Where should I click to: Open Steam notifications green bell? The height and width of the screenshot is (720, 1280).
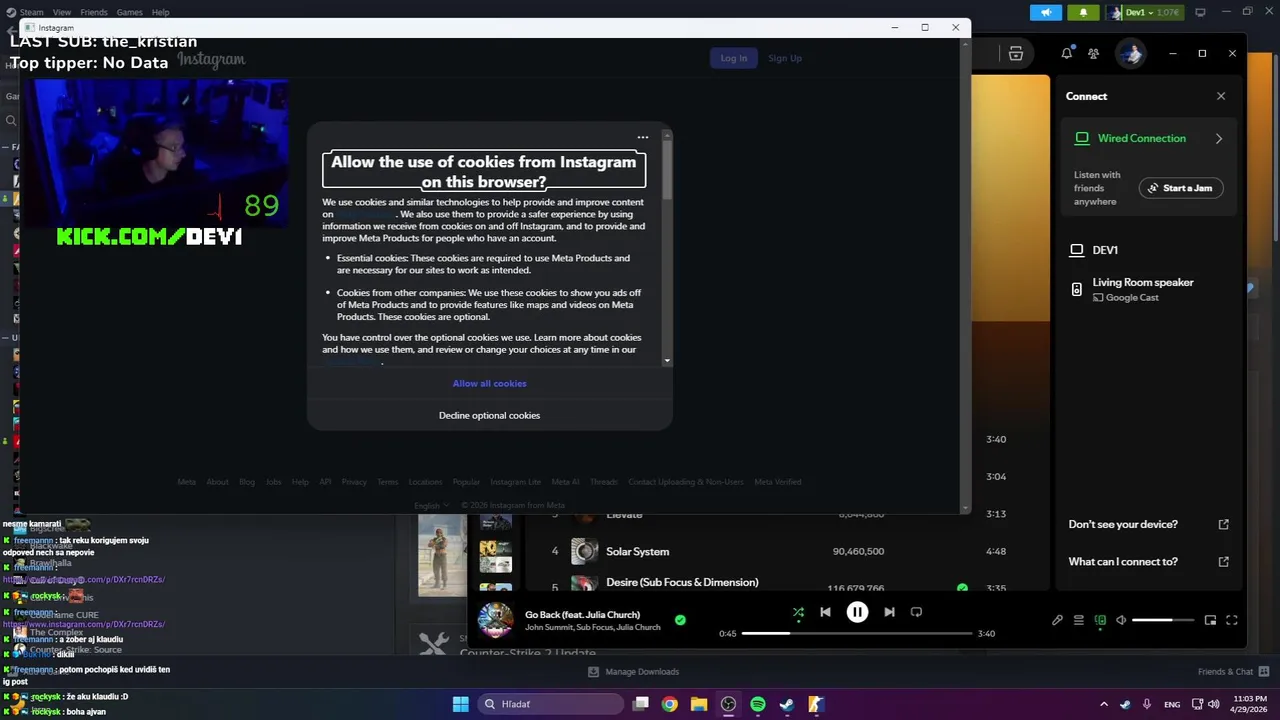pos(1083,12)
